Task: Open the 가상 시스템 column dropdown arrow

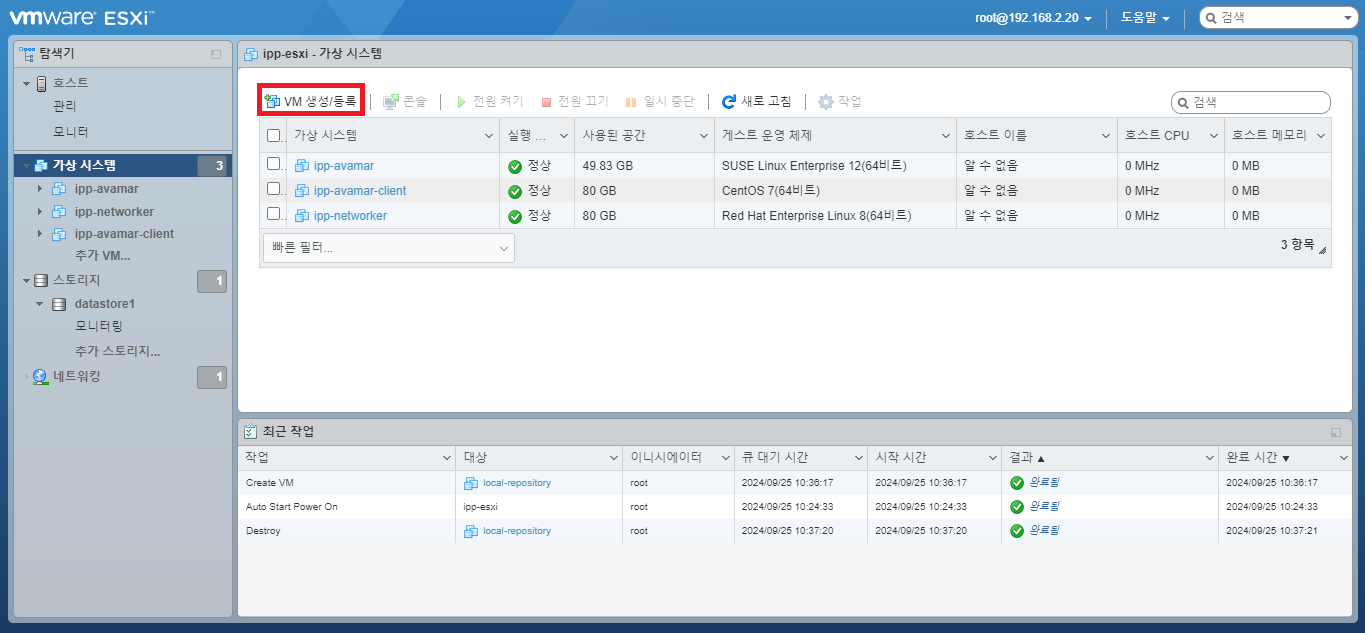Action: tap(489, 136)
